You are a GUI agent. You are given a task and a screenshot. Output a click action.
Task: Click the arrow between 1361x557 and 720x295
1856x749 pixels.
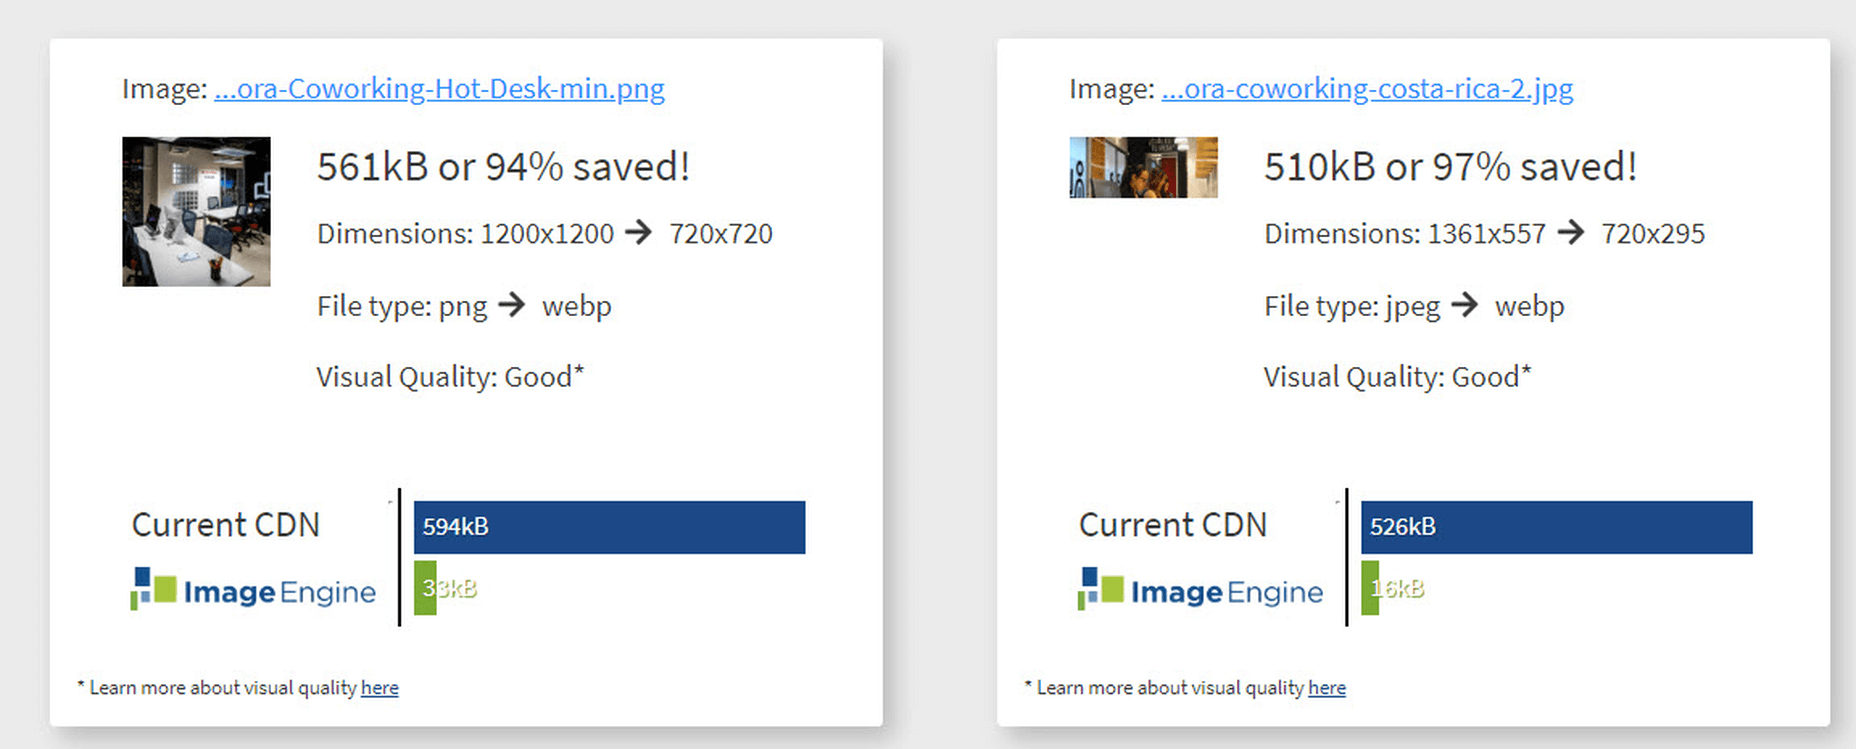tap(1571, 233)
